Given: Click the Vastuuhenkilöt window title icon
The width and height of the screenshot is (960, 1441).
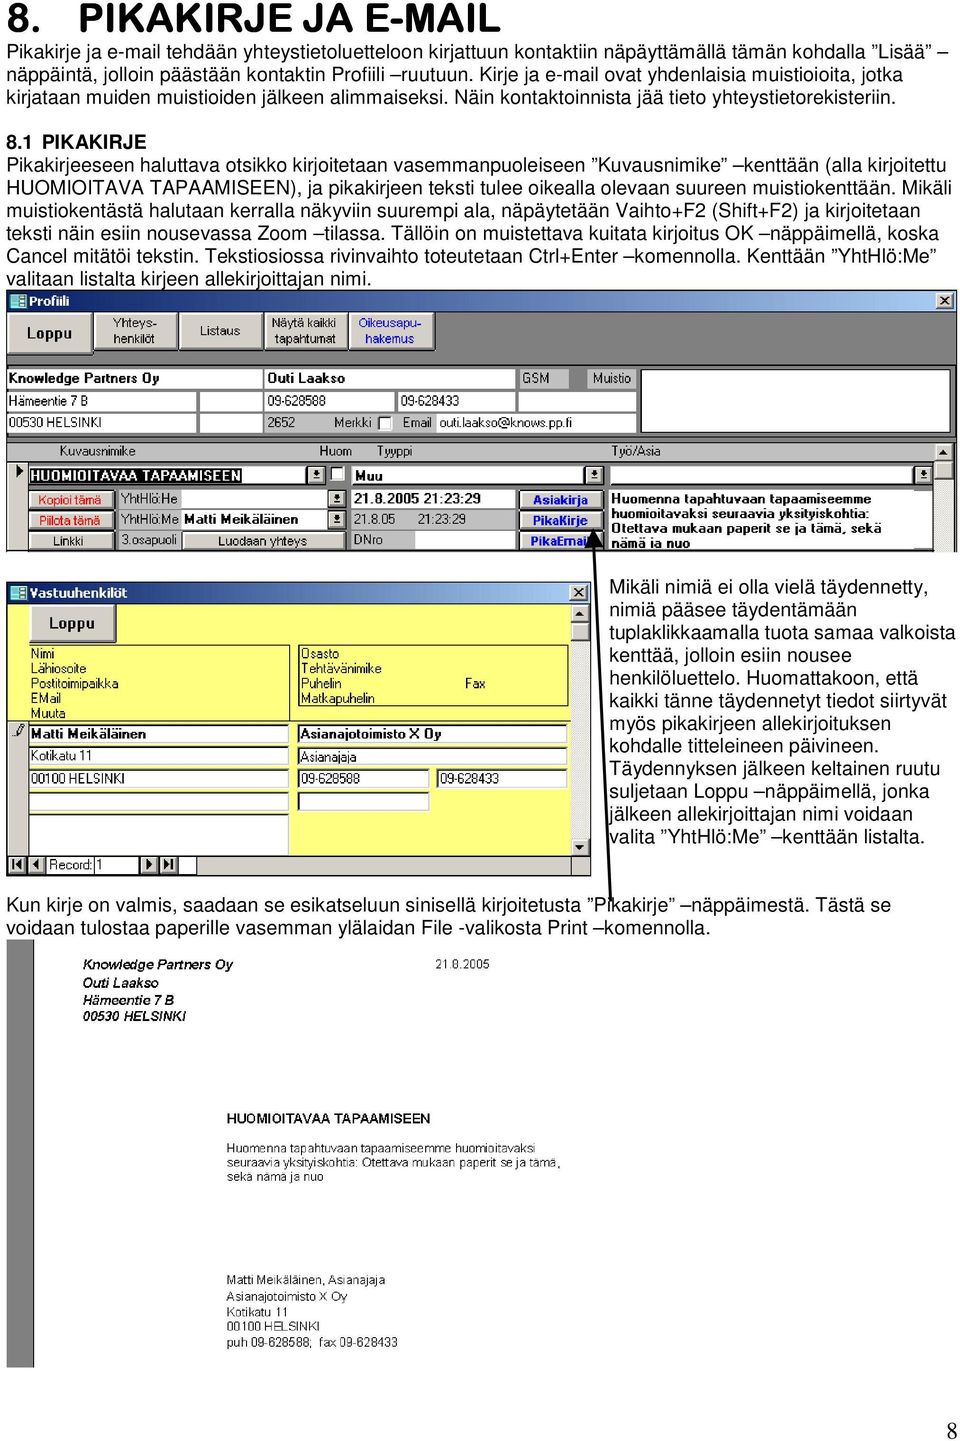Looking at the screenshot, I should coord(18,593).
